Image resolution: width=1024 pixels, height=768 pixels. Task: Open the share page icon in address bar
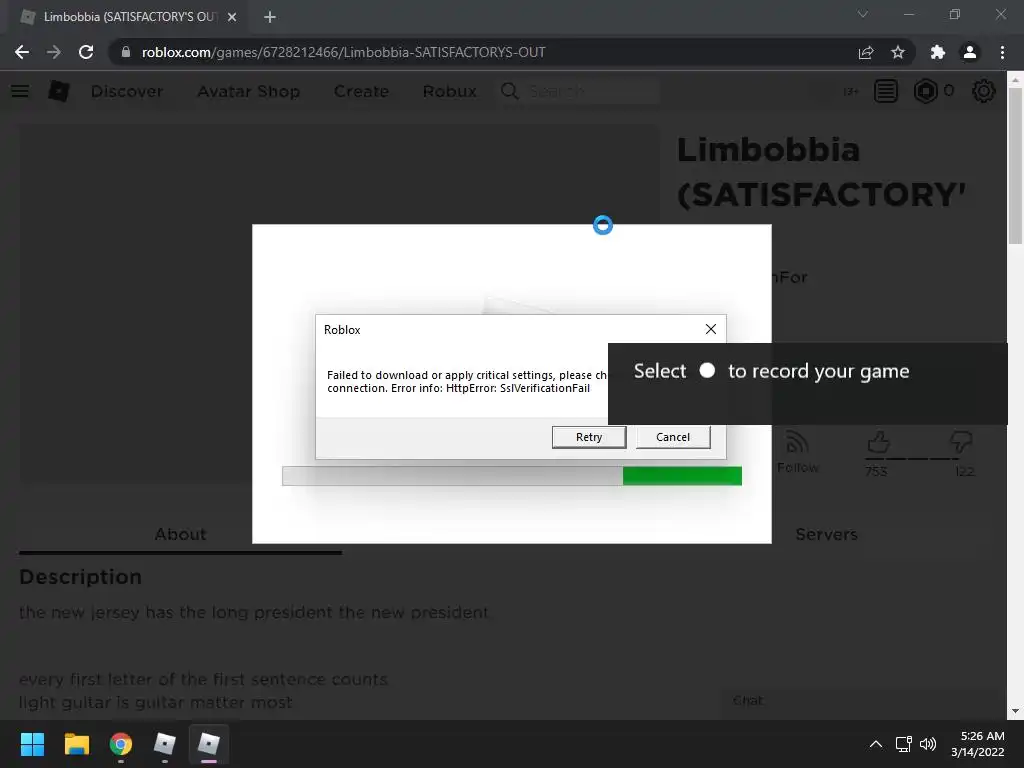coord(866,52)
